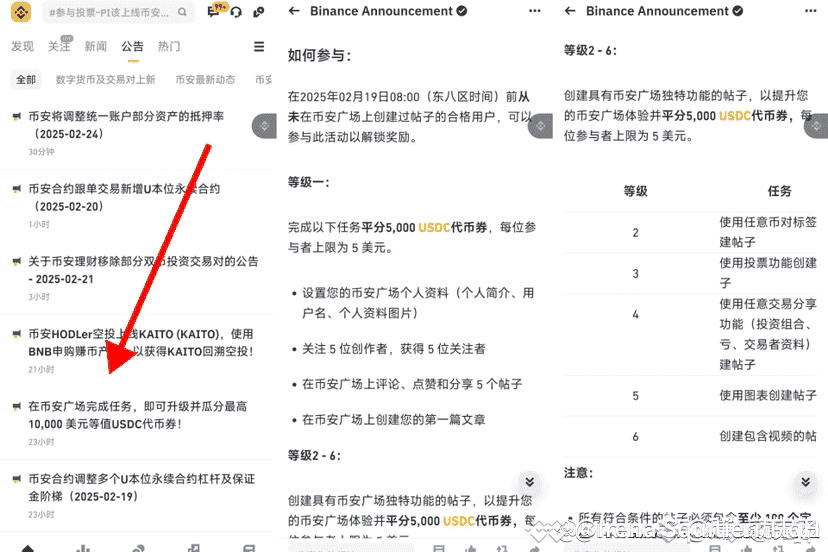Tap megaphone icon beside 币安将调整统一账户 row
The image size is (828, 552).
pos(17,116)
